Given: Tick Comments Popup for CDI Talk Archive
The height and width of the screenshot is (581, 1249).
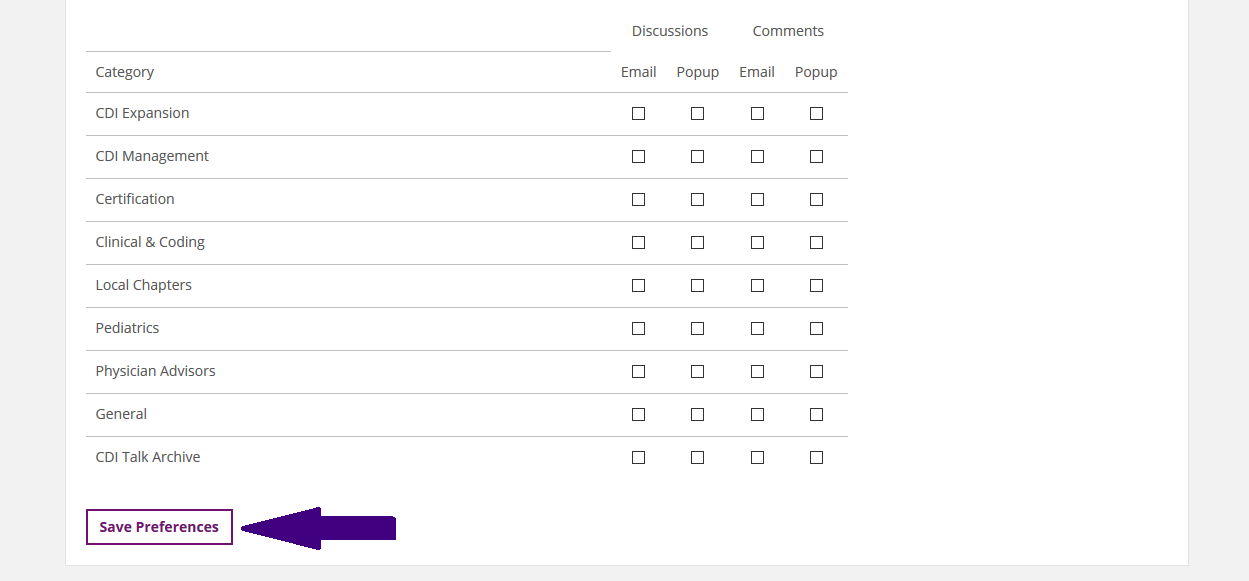Looking at the screenshot, I should 816,458.
